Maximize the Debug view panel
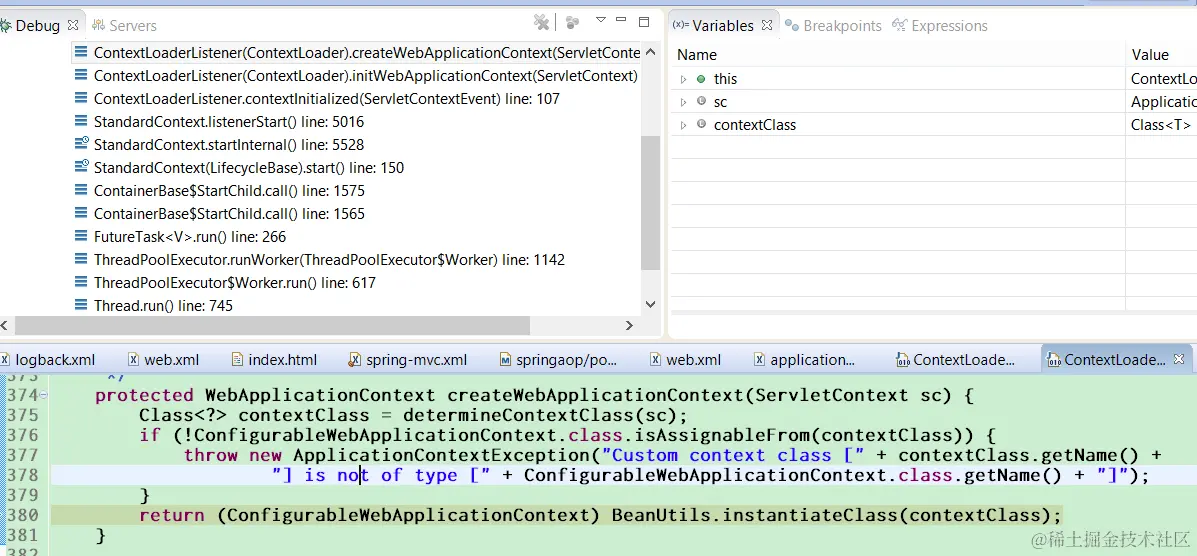Image resolution: width=1197 pixels, height=556 pixels. click(x=644, y=21)
